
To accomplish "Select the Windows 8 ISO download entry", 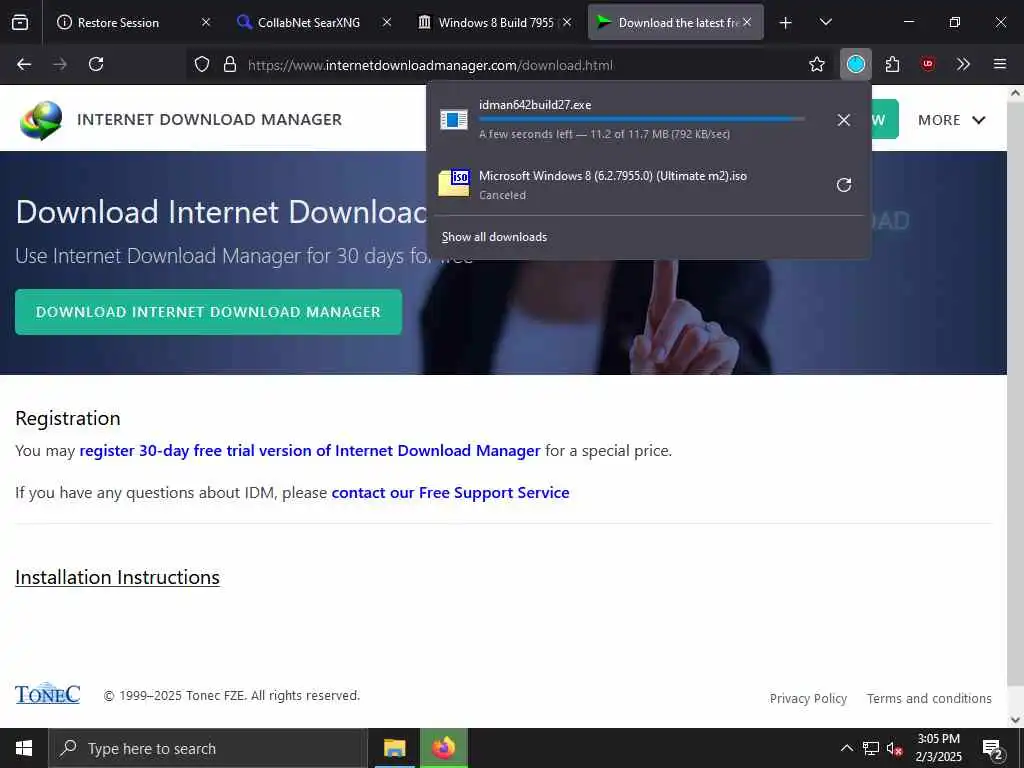I will click(650, 185).
